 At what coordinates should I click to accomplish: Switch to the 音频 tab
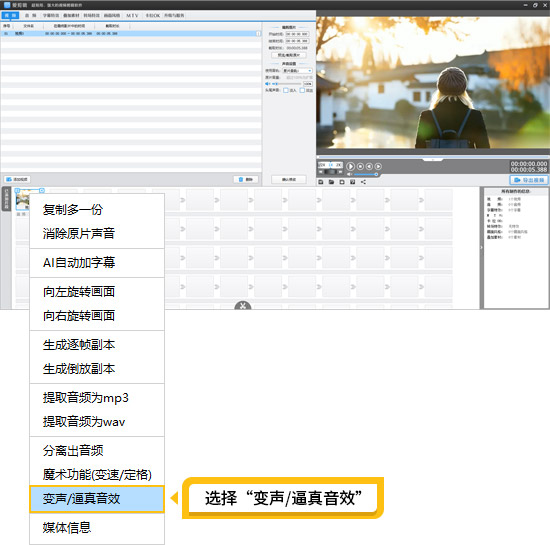[31, 15]
